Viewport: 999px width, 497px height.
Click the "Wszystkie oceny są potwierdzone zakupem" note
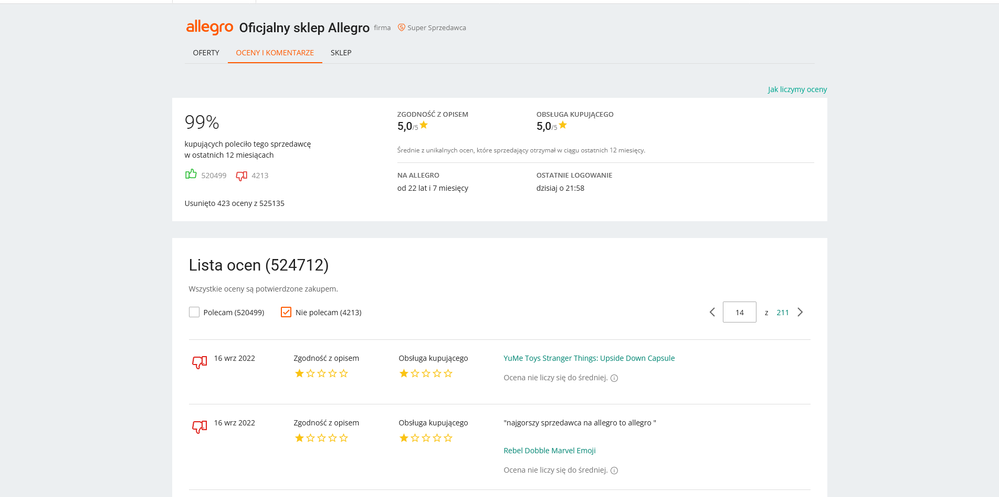tap(263, 289)
